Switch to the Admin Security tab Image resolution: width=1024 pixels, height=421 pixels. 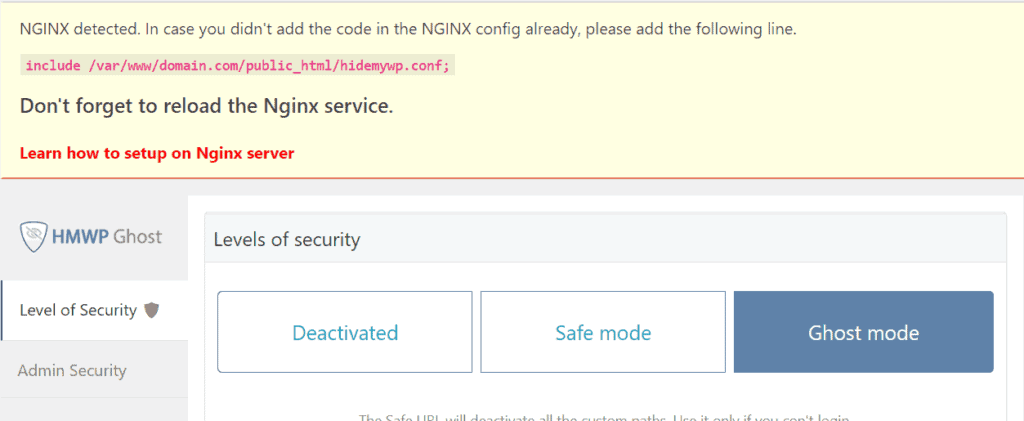point(72,370)
